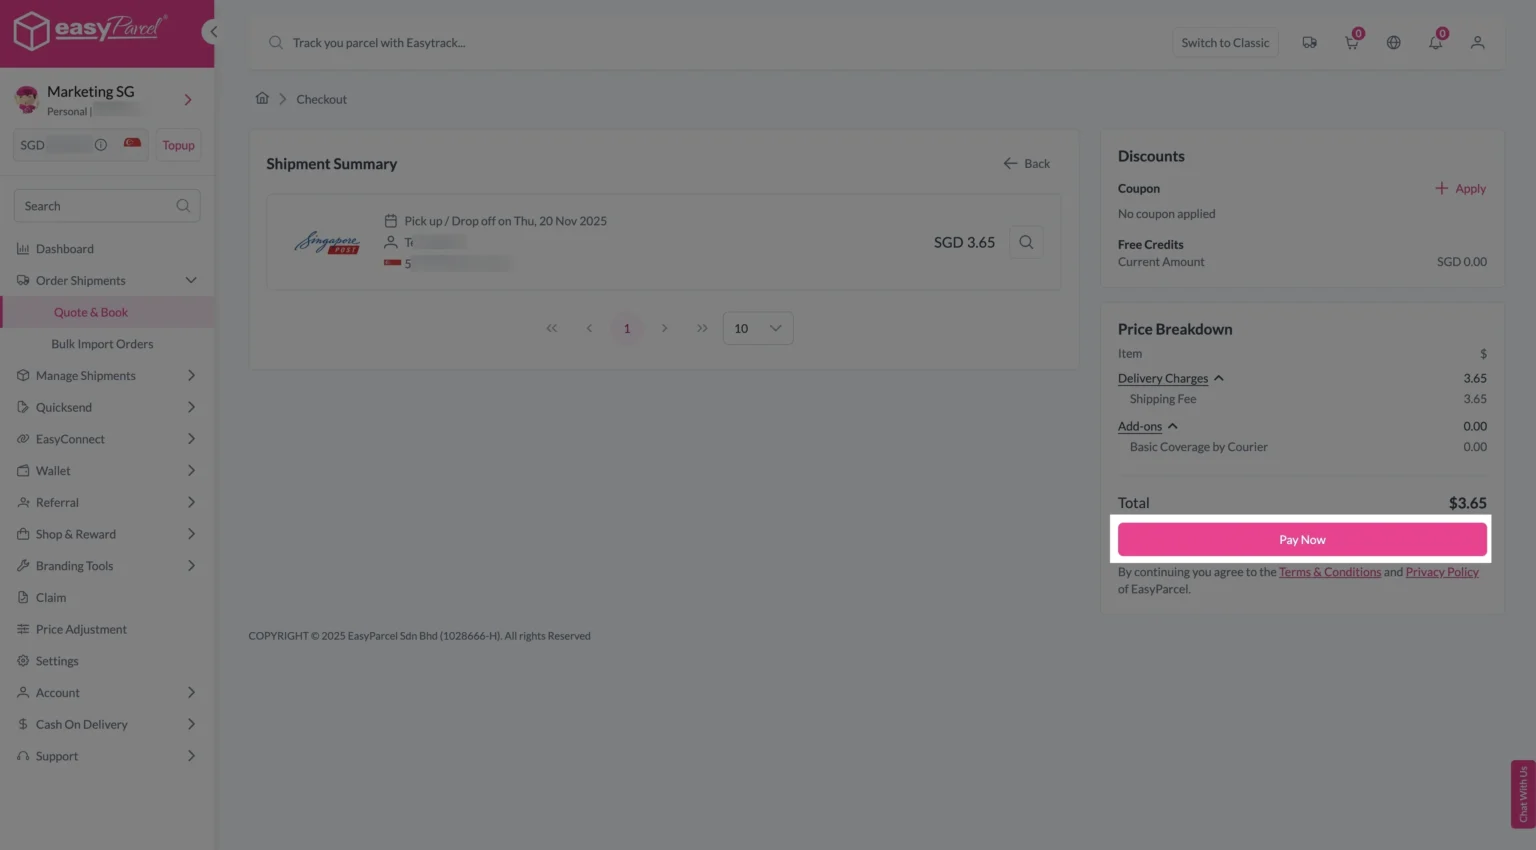Click the home breadcrumb icon

[262, 98]
